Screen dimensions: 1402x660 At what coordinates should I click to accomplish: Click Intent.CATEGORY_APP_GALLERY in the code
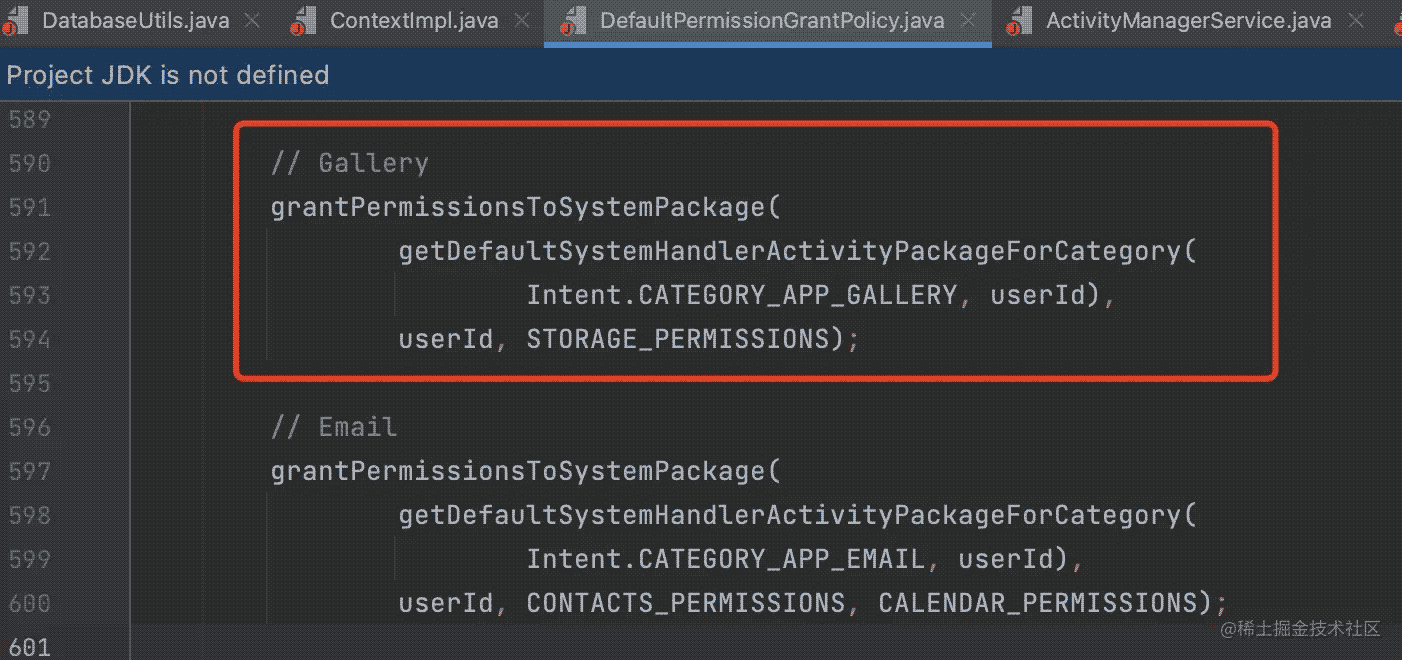[x=741, y=295]
